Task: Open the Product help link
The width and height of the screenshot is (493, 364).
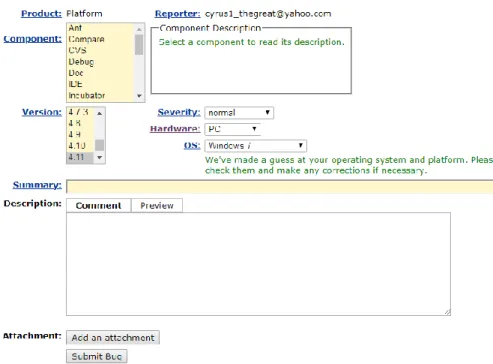Action: [x=41, y=14]
